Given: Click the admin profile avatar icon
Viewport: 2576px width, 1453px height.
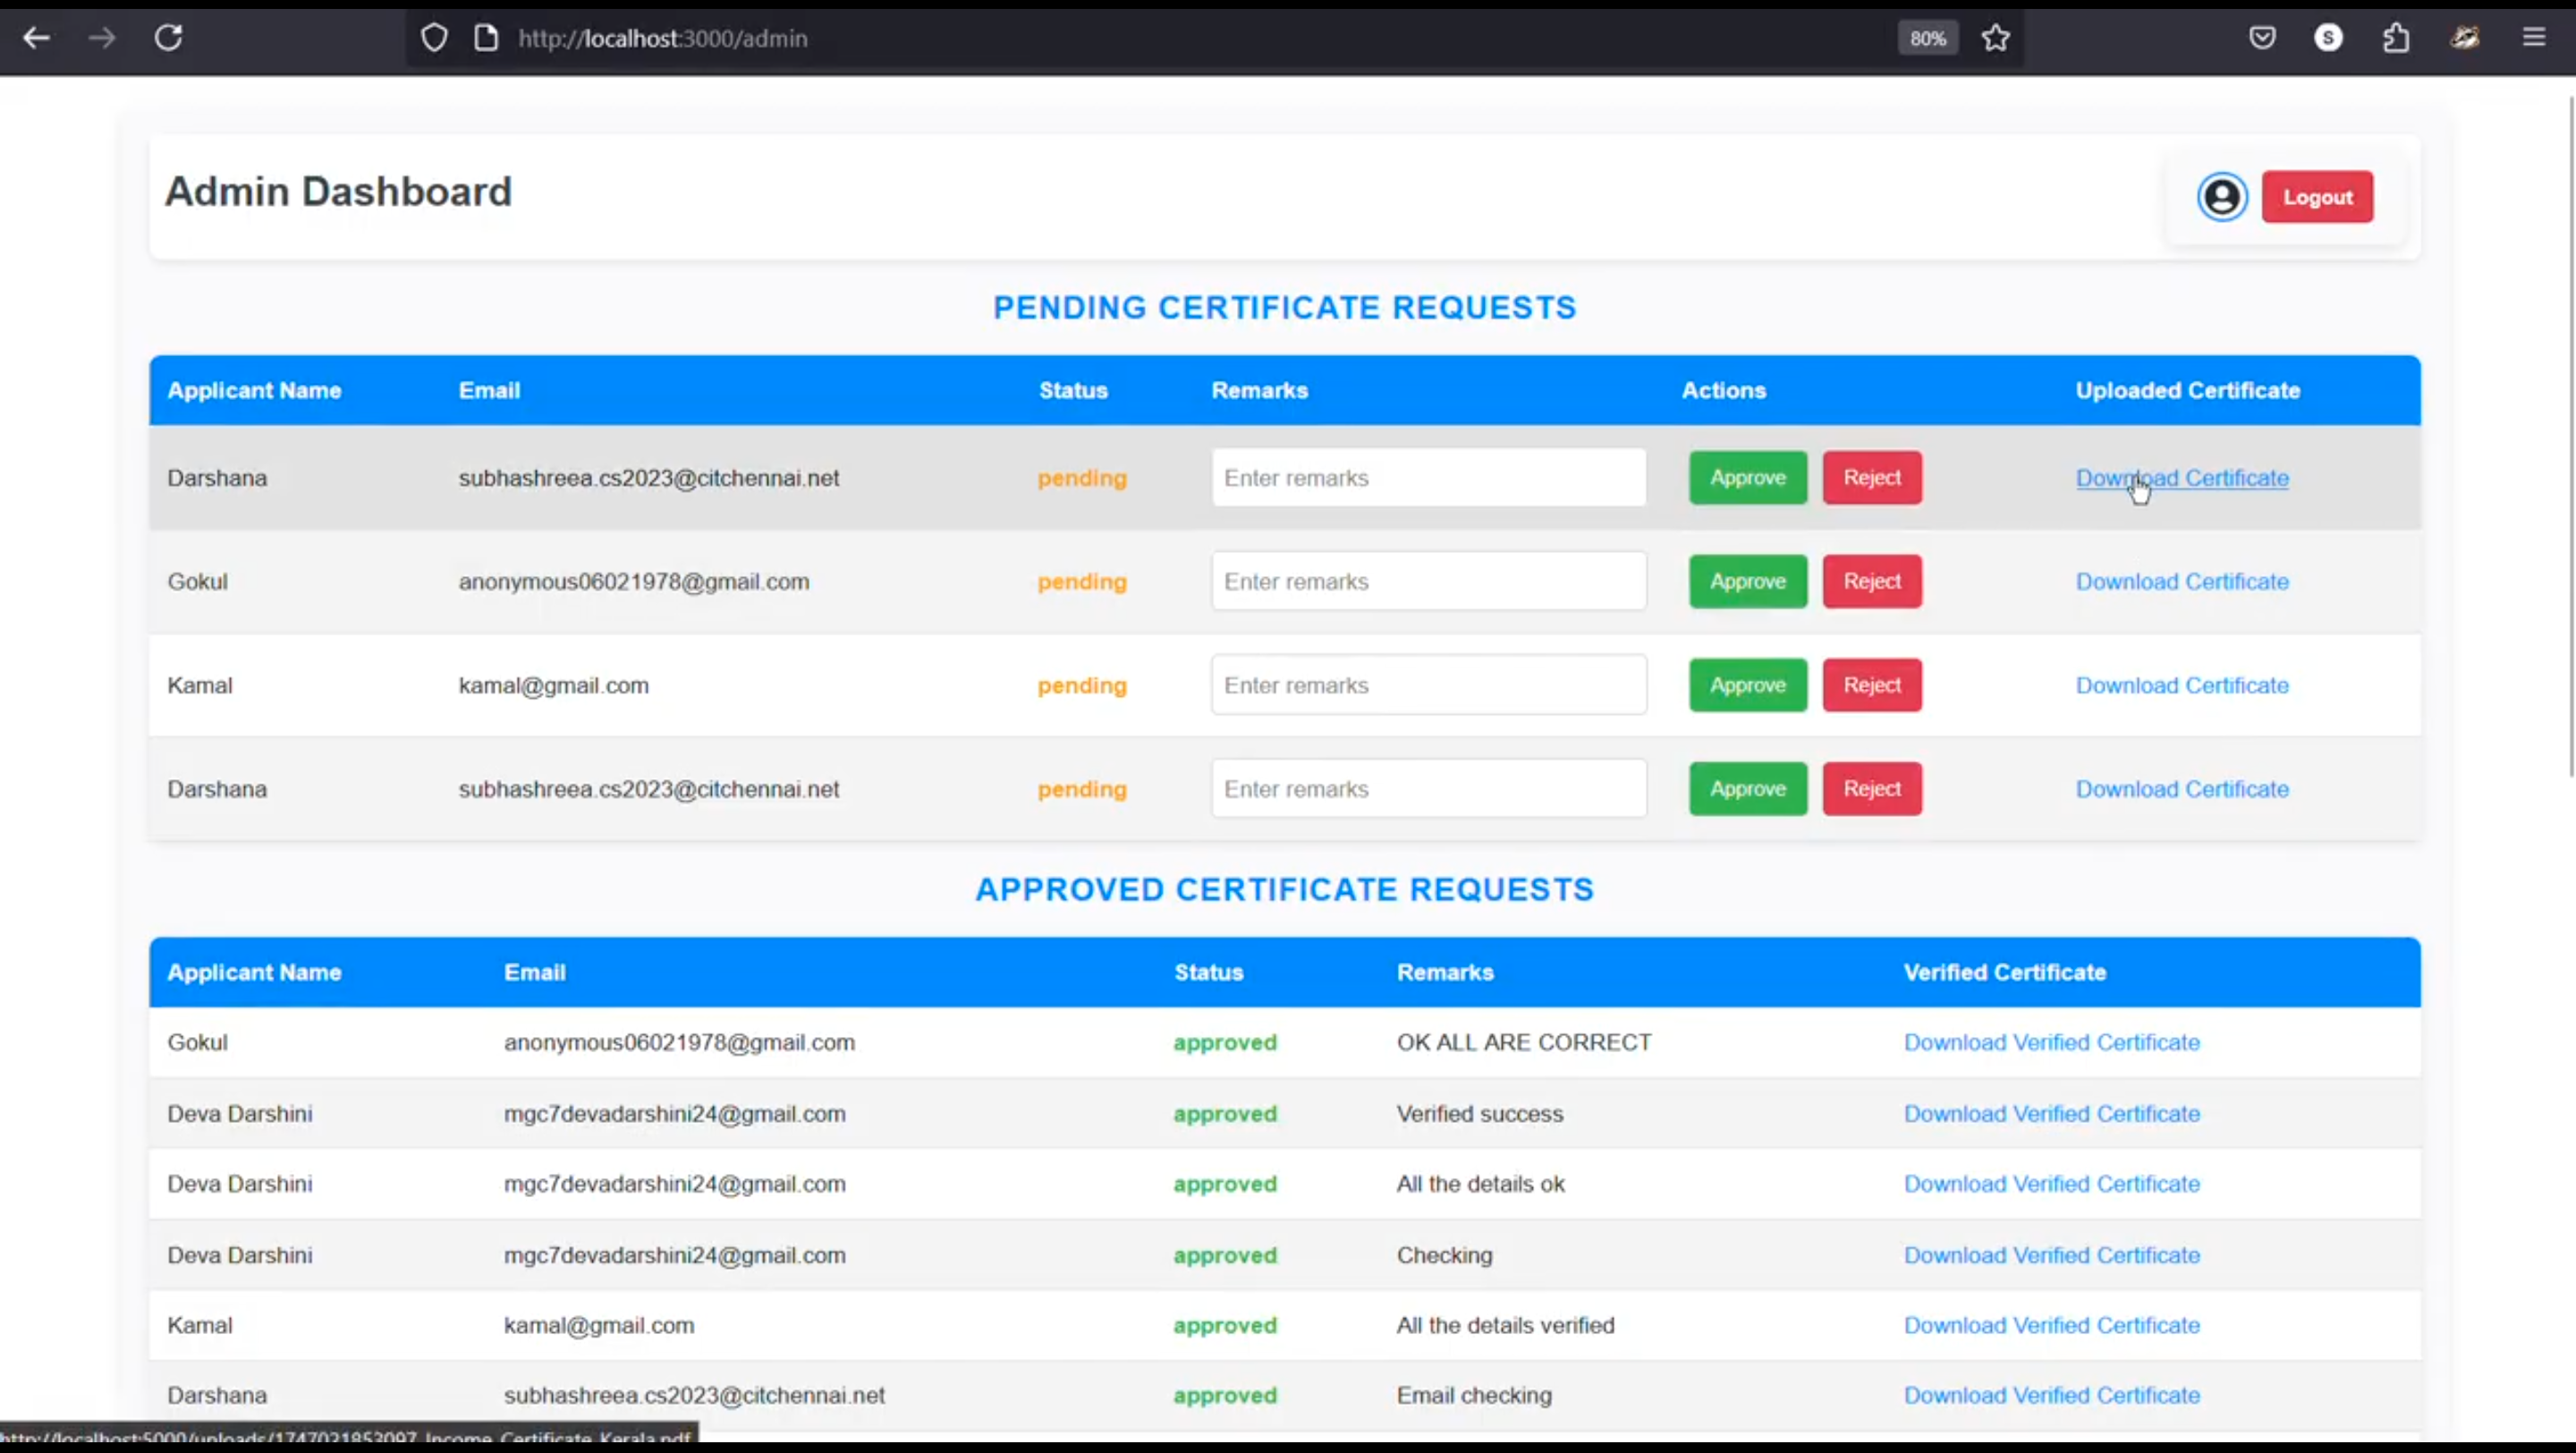Looking at the screenshot, I should 2222,197.
